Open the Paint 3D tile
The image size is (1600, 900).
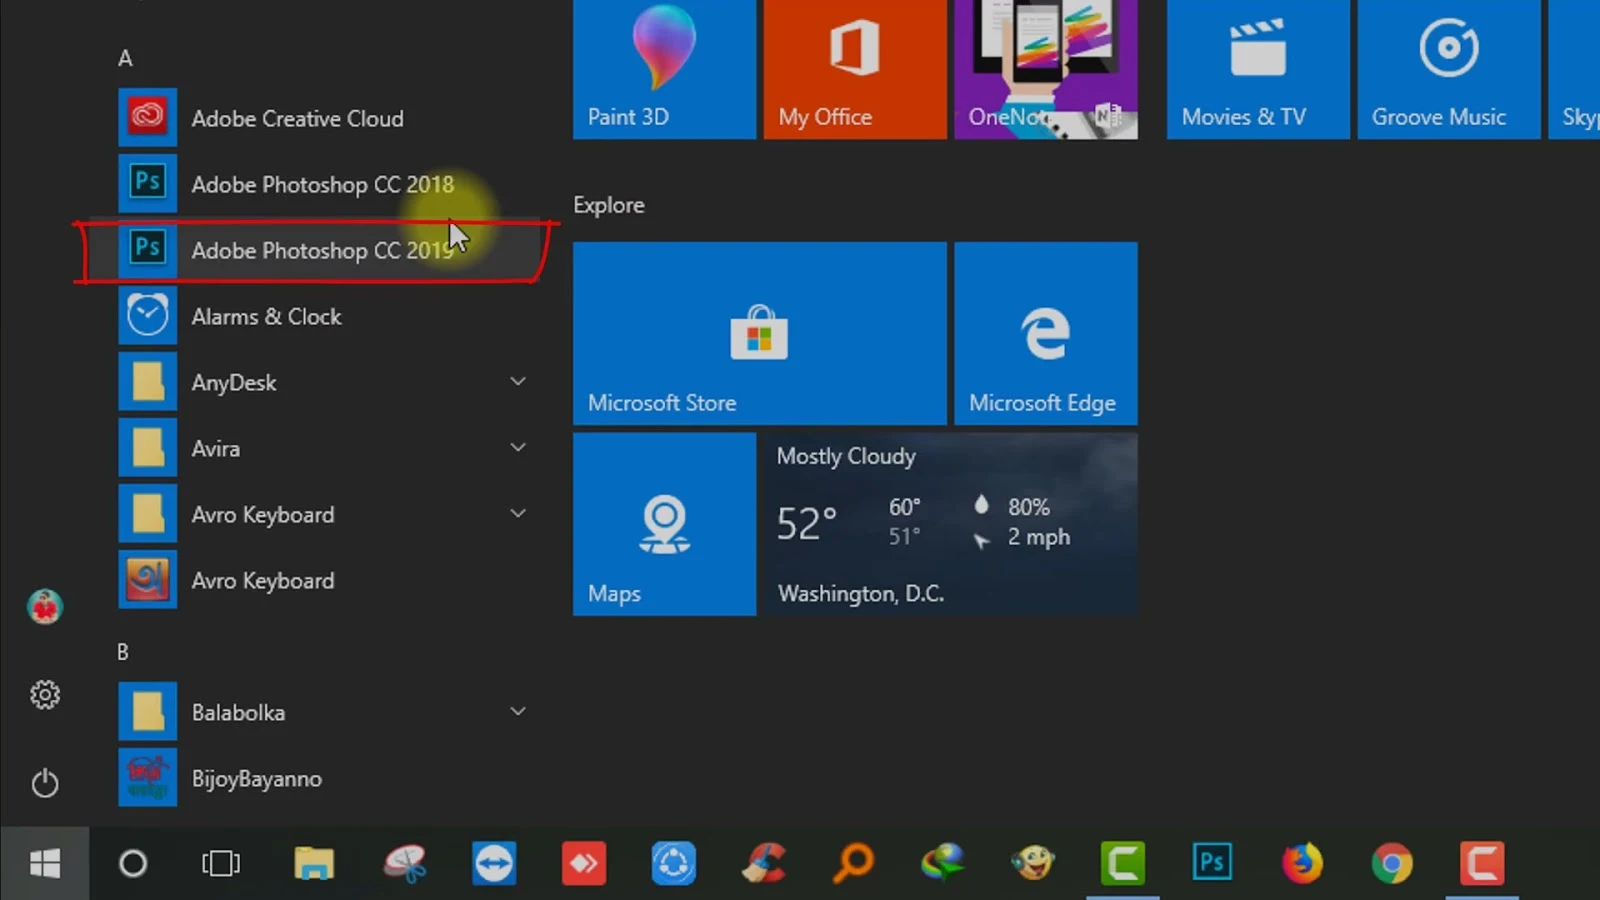pos(664,69)
